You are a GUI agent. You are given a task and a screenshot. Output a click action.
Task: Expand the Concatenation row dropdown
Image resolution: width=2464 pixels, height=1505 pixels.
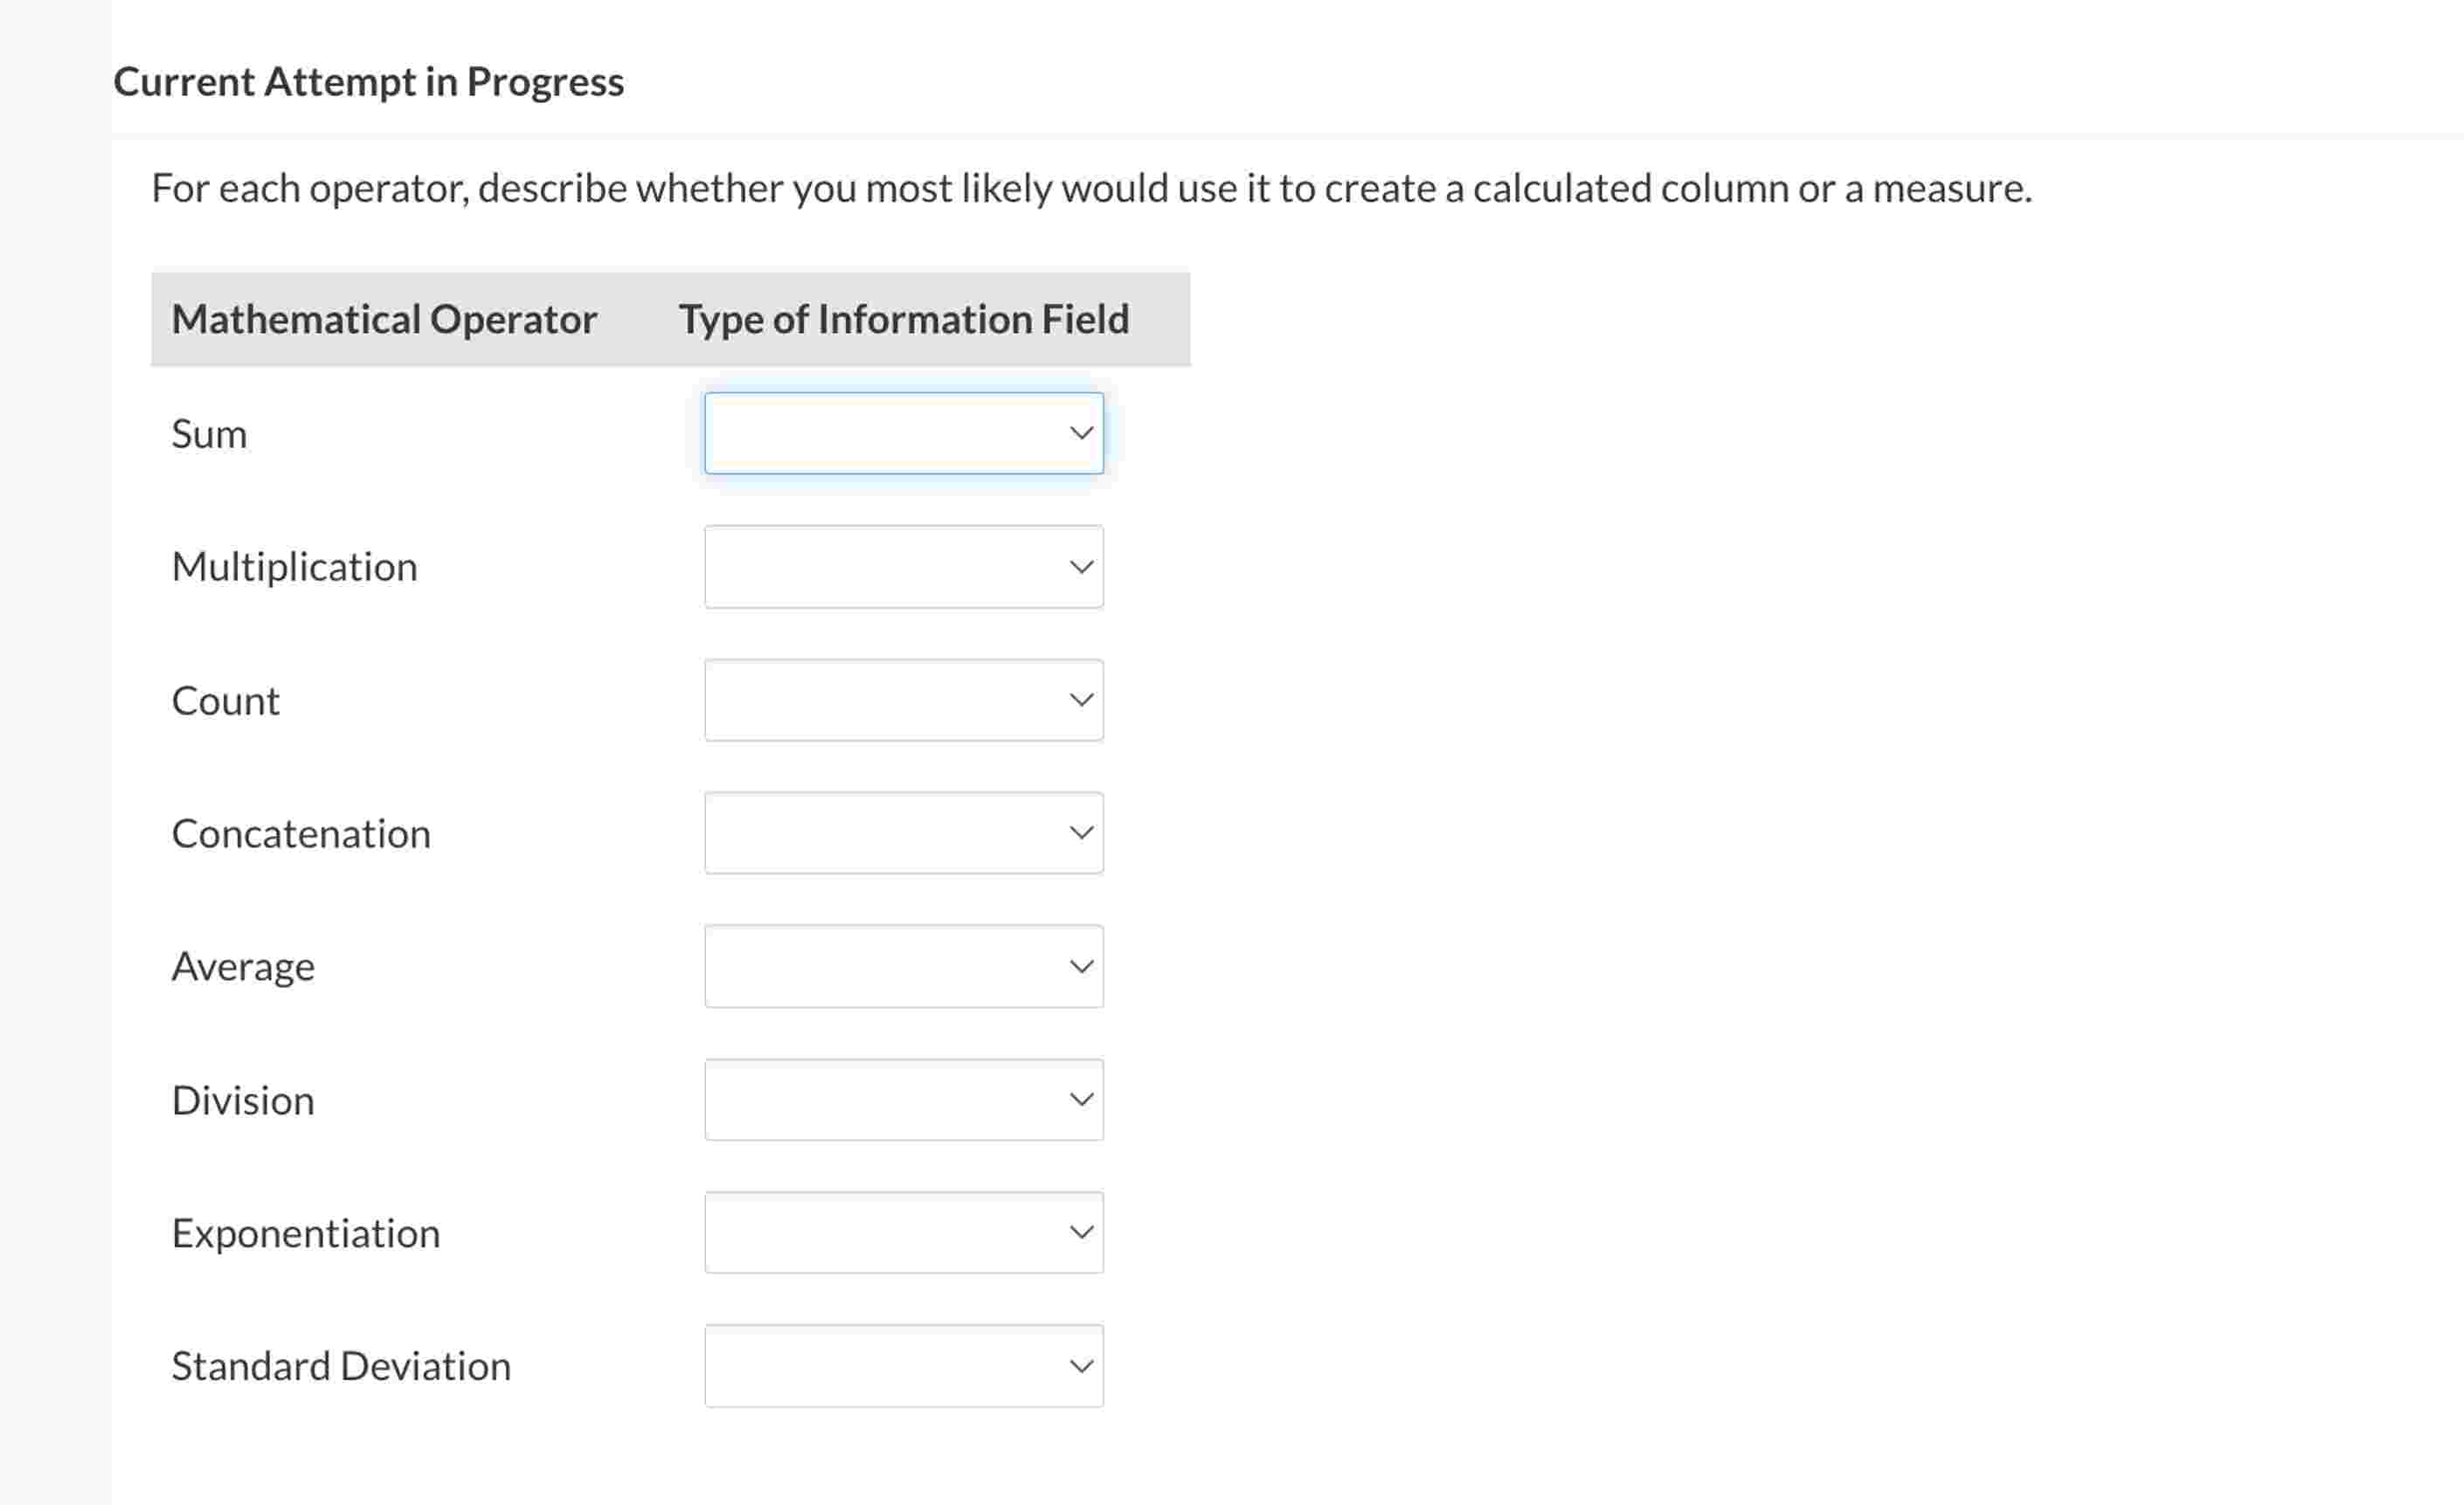903,833
